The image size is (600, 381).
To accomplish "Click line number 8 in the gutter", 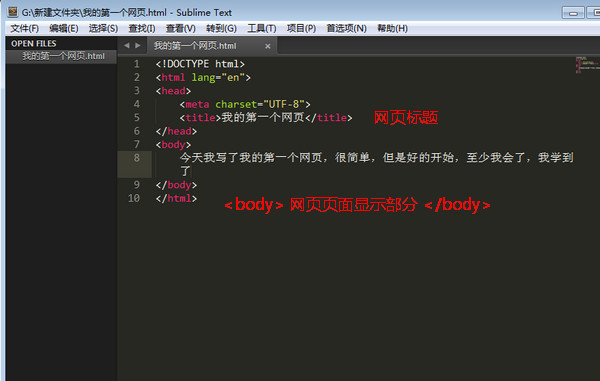I will [x=136, y=158].
